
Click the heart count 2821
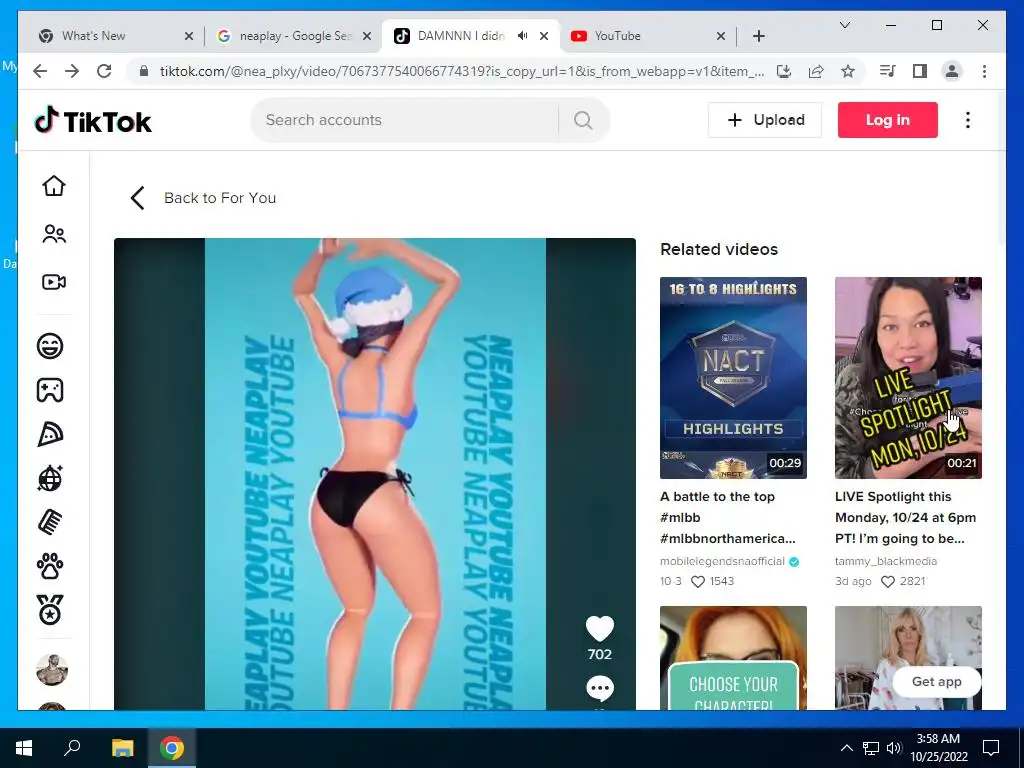(x=904, y=581)
